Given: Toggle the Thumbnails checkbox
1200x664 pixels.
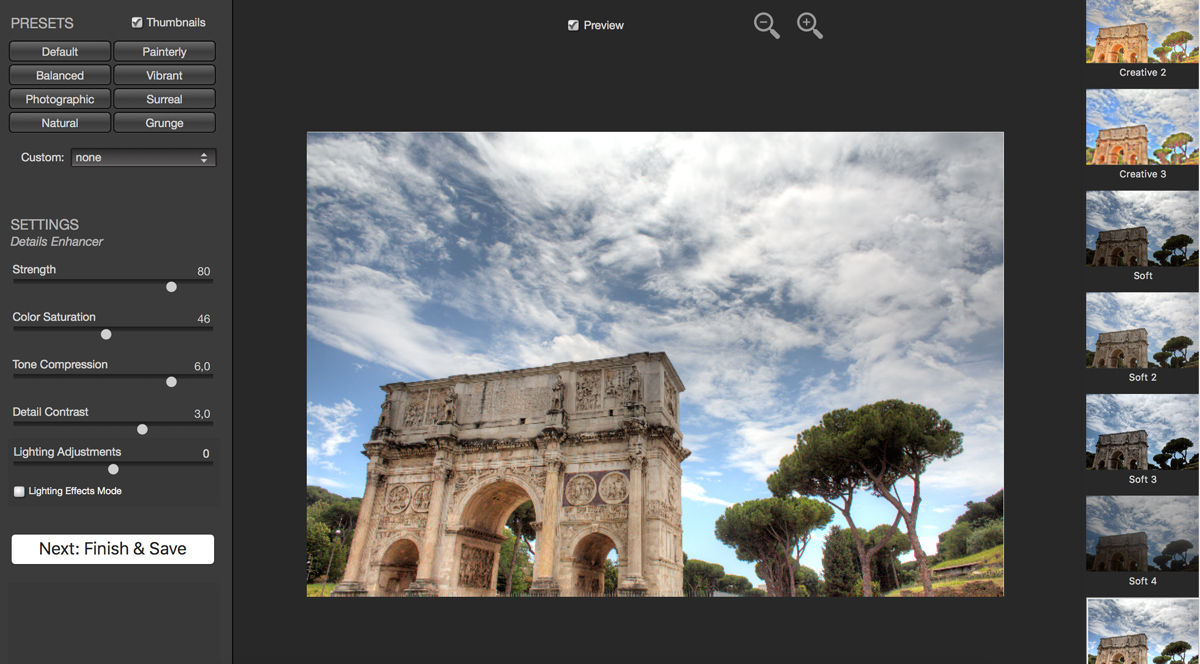Looking at the screenshot, I should (137, 22).
